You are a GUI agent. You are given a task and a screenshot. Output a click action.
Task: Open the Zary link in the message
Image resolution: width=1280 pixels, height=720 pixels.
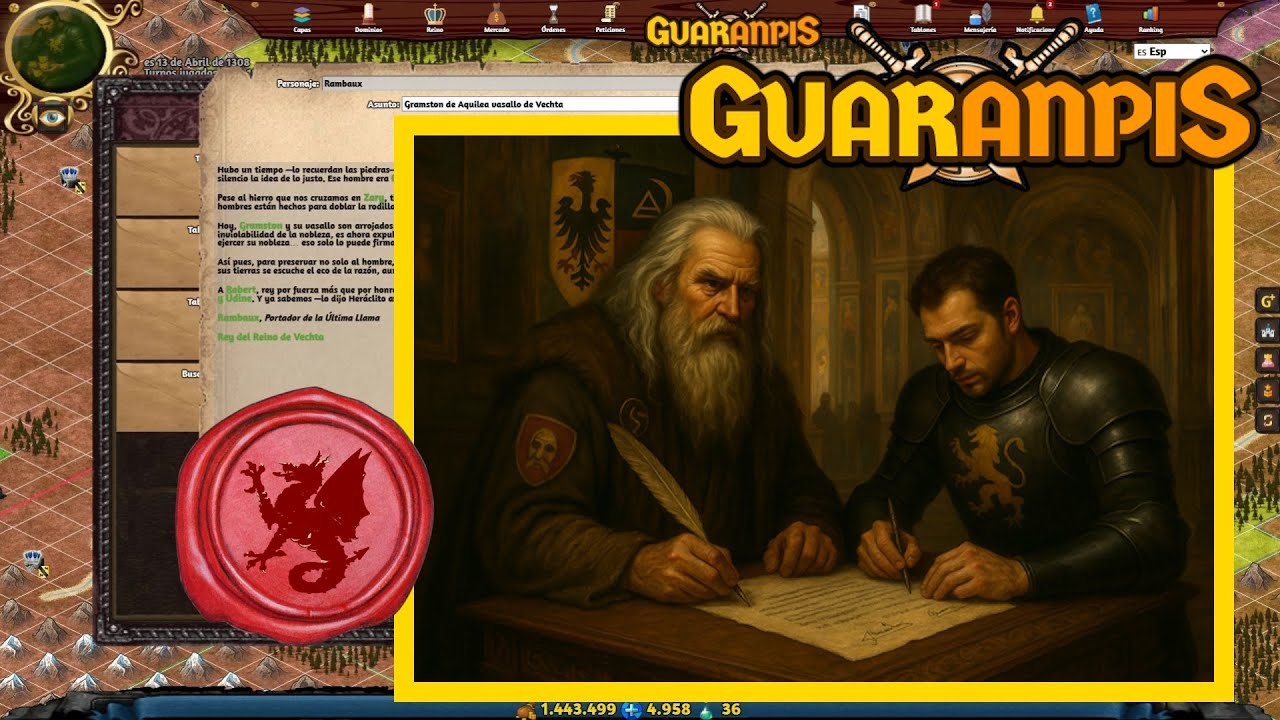[x=374, y=198]
